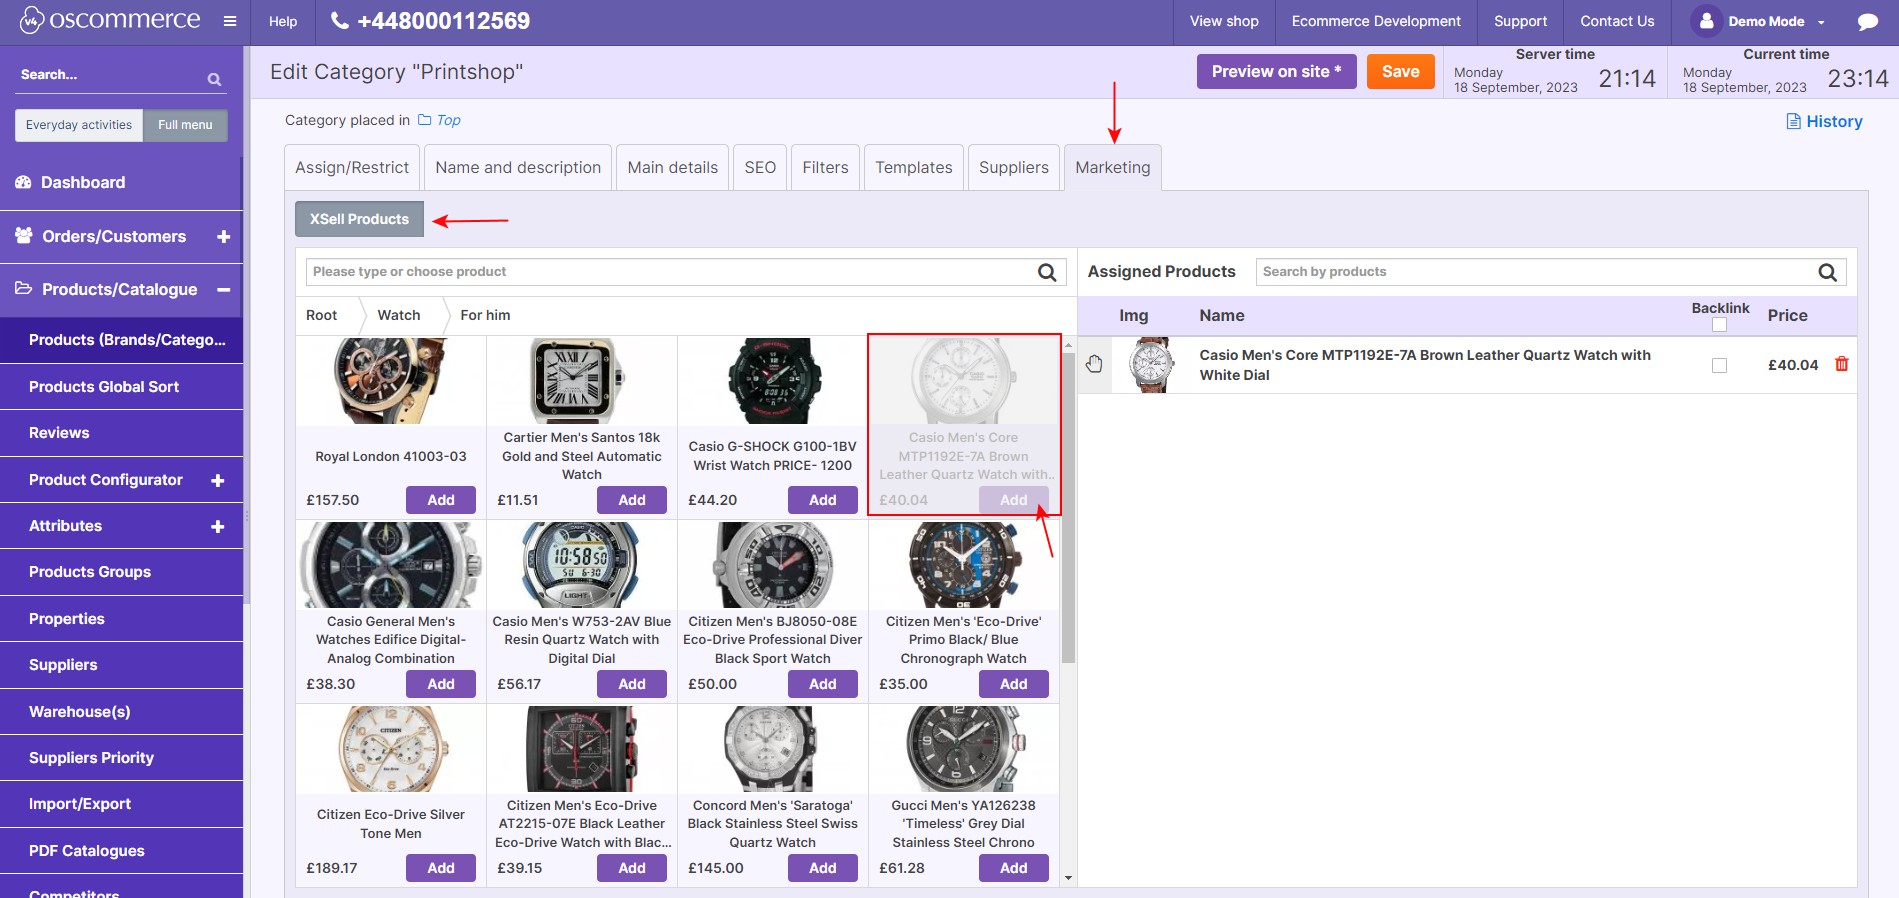Viewport: 1899px width, 898px height.
Task: Click the product list scroll-down arrow
Action: point(1069,878)
